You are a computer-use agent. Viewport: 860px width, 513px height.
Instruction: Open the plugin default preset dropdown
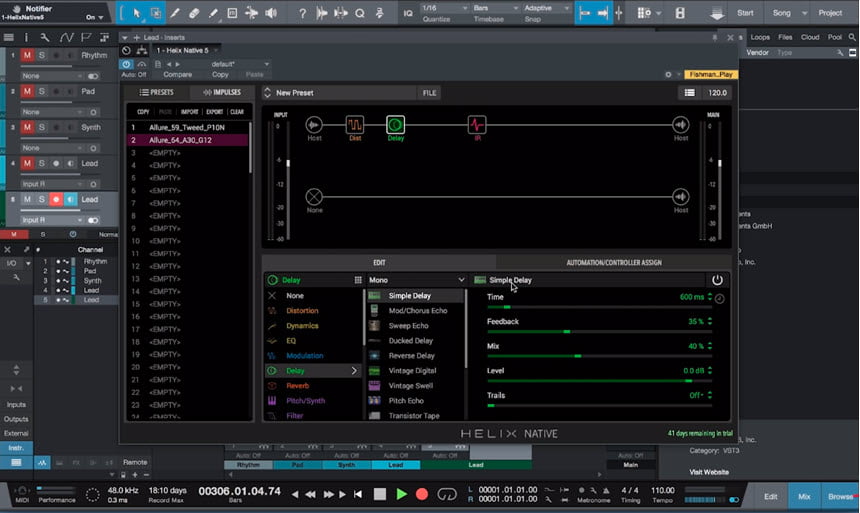[x=240, y=64]
